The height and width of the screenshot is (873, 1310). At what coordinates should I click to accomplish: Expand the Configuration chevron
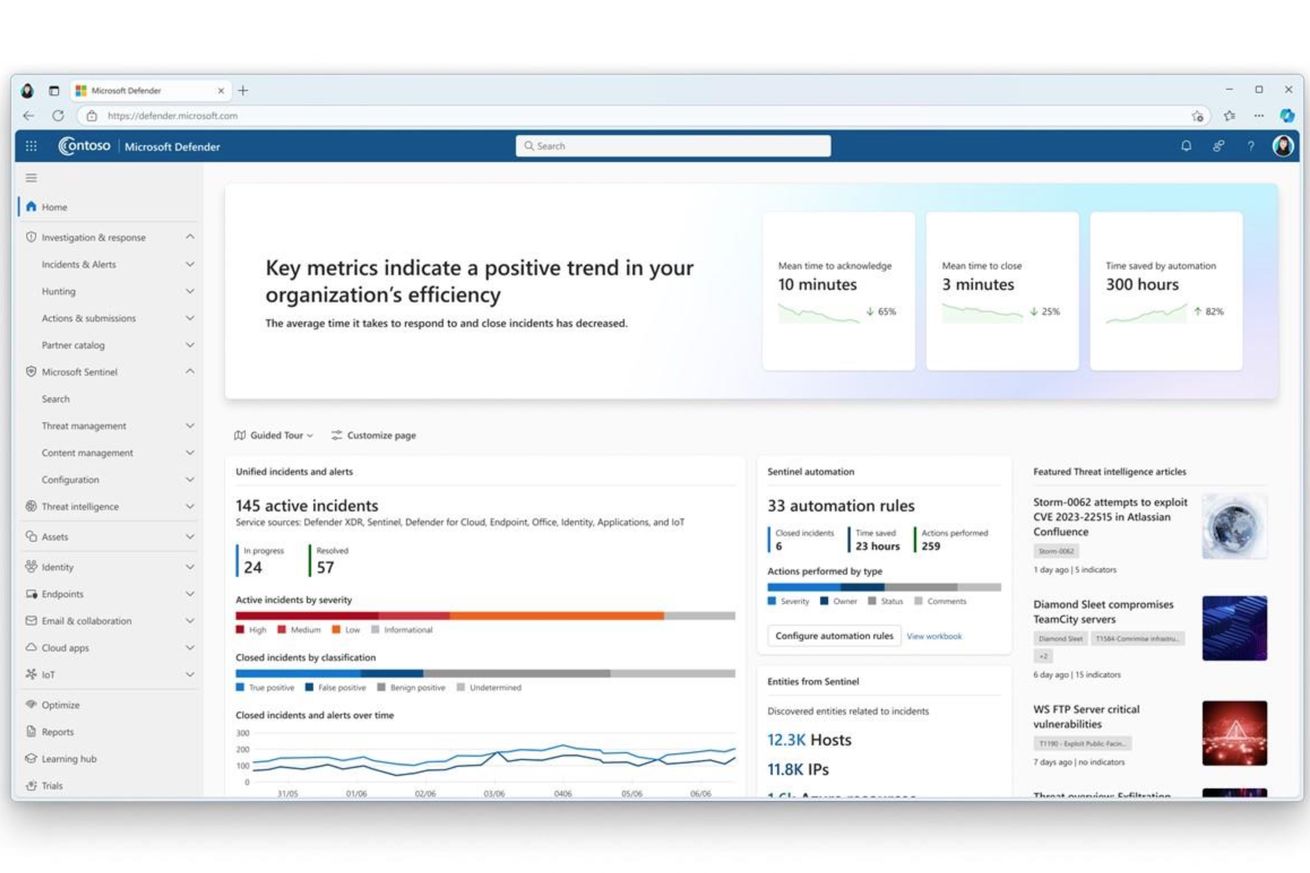click(x=190, y=480)
